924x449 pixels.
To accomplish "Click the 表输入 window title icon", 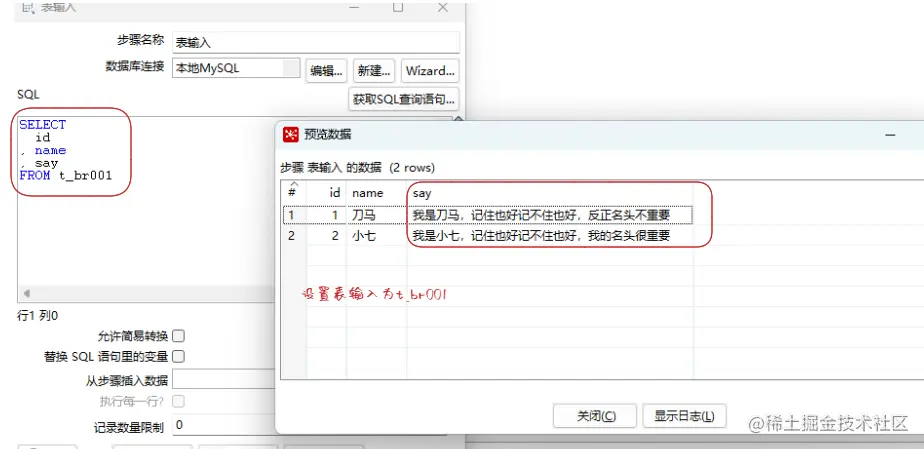I will [28, 7].
